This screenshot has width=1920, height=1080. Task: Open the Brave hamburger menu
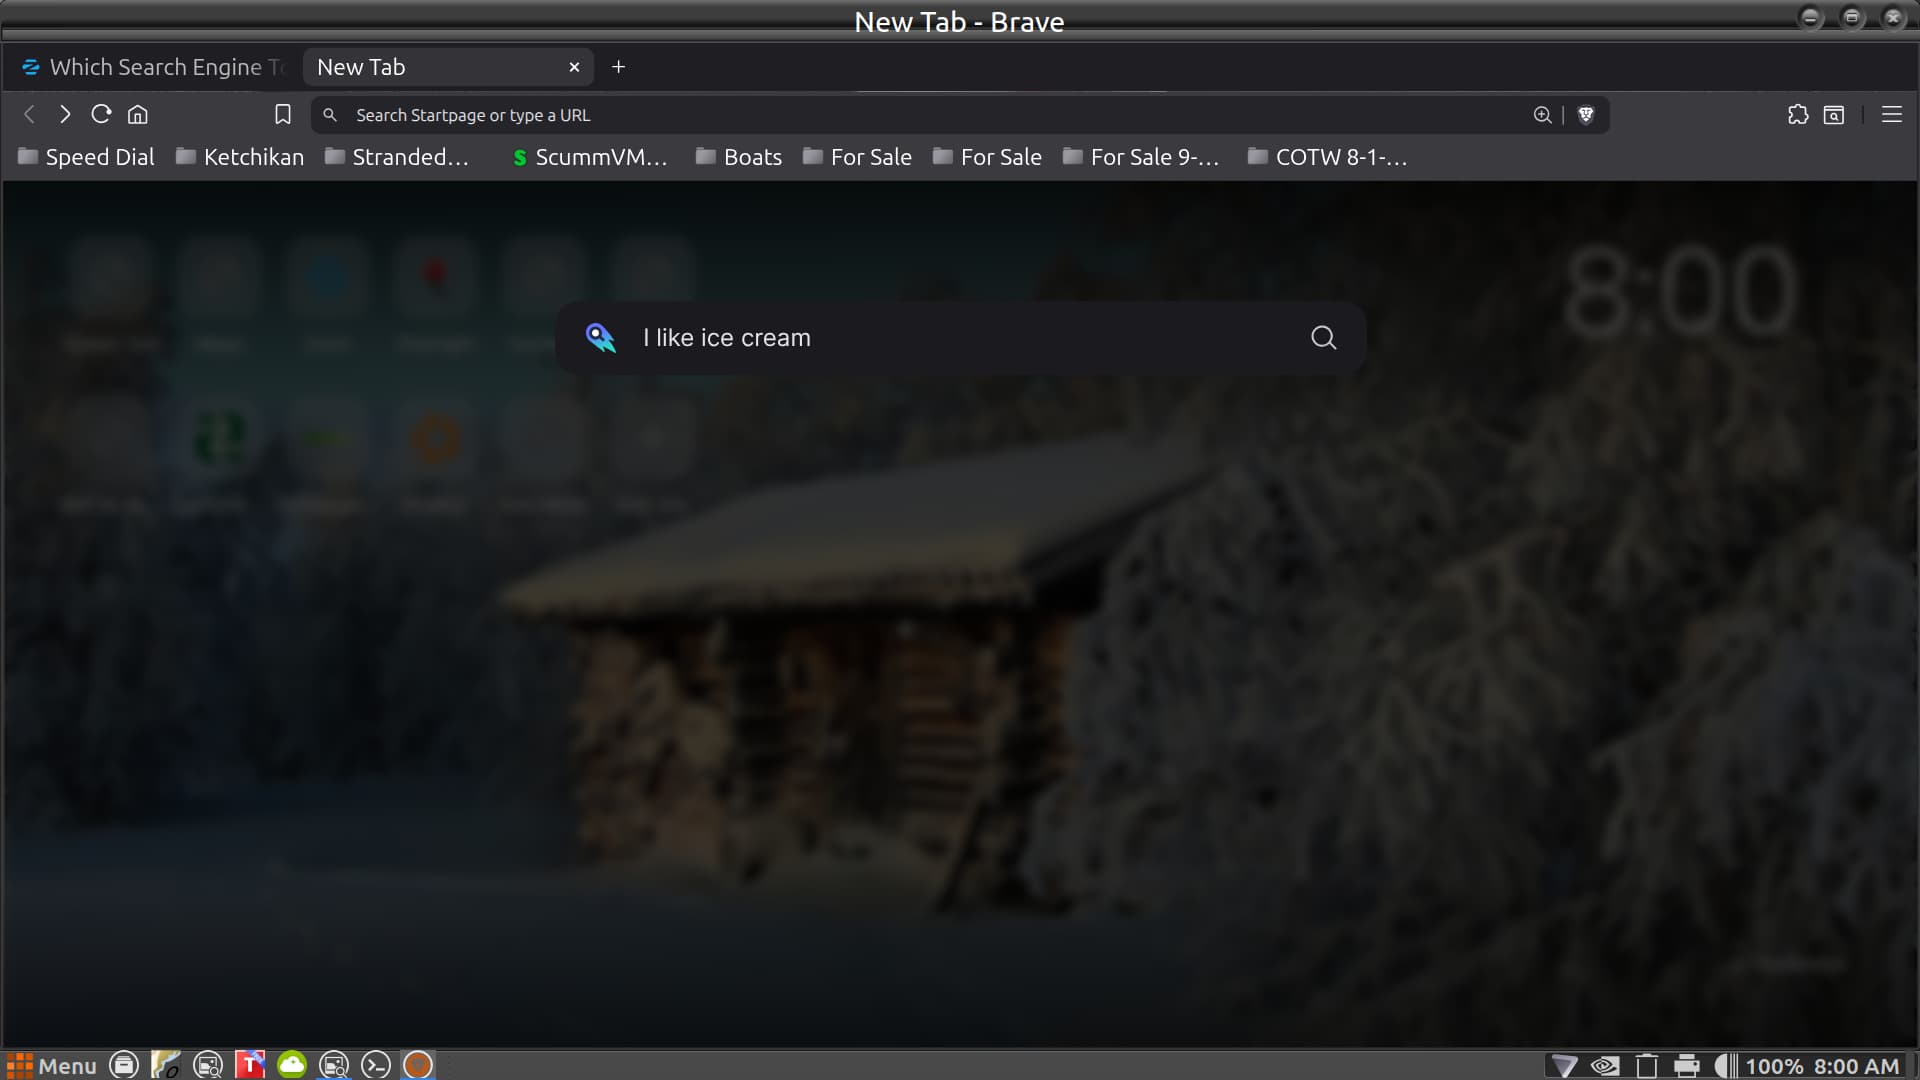1891,115
